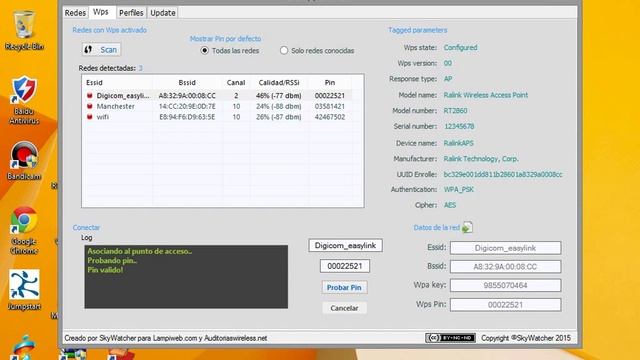This screenshot has width=640, height=360.
Task: Click the red icon beside wifi row
Action: pos(90,117)
